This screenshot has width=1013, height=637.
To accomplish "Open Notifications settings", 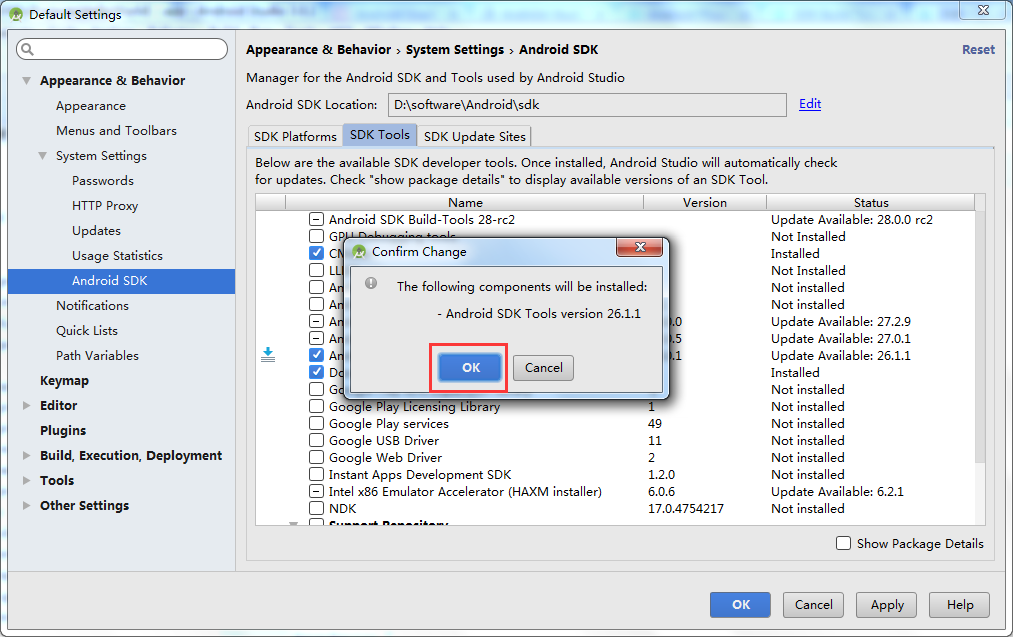I will pyautogui.click(x=92, y=306).
